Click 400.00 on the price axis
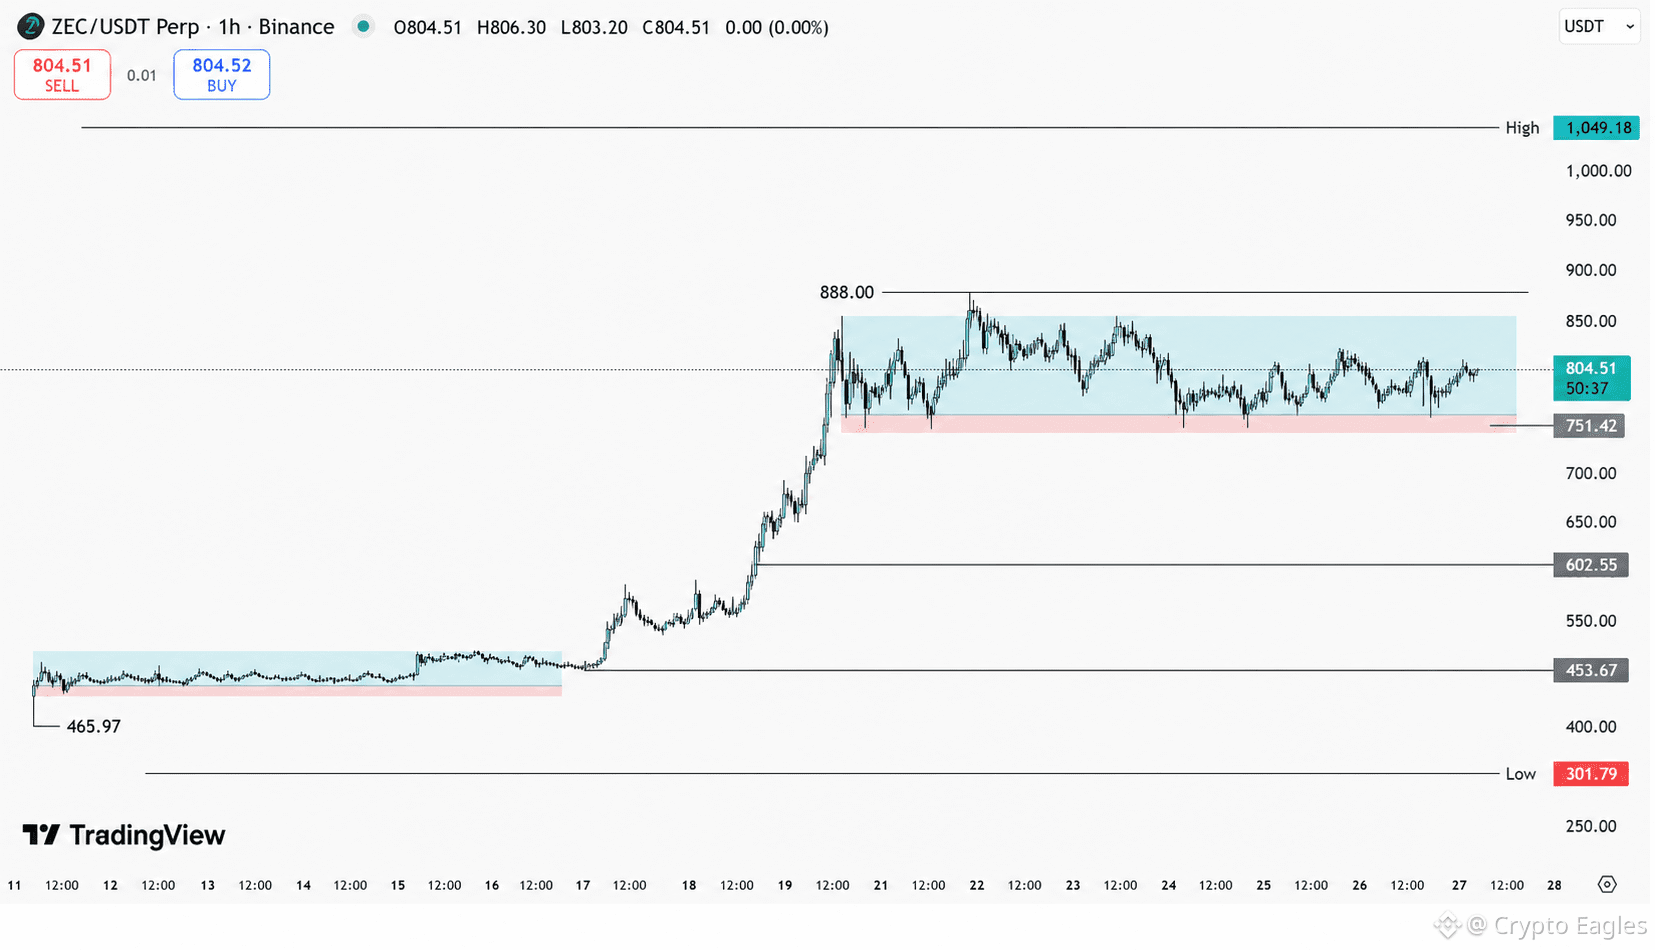 click(x=1591, y=727)
